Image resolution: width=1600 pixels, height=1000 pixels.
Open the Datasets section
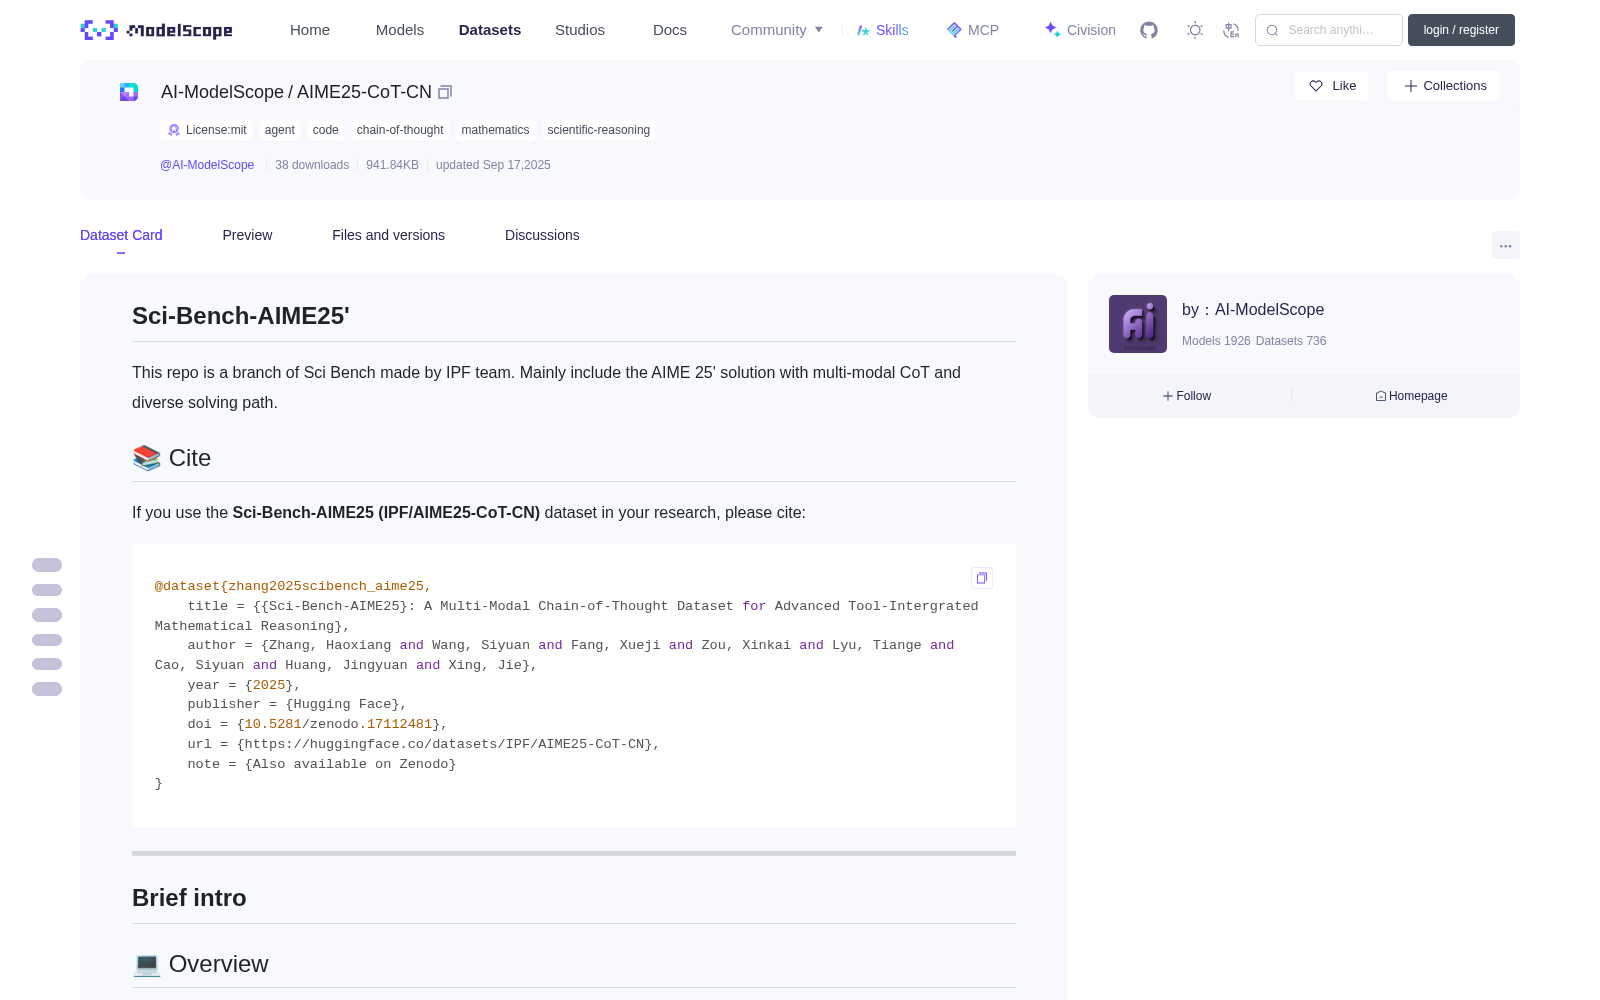(x=490, y=30)
